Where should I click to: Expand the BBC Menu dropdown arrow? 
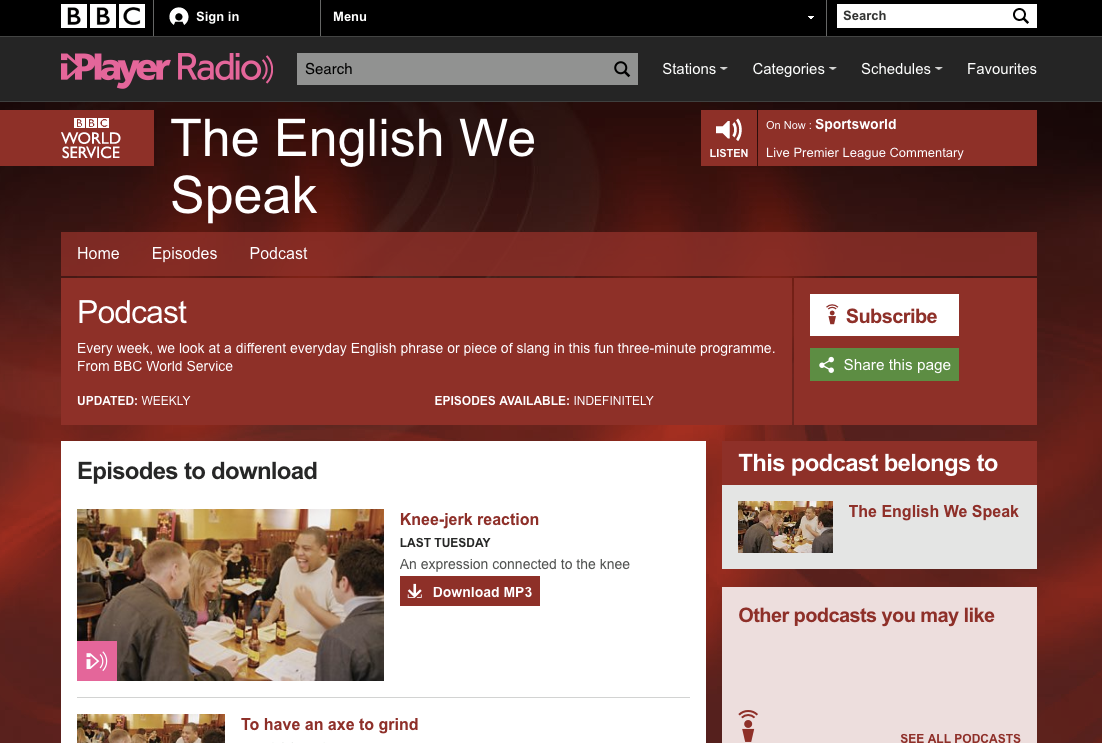[811, 18]
